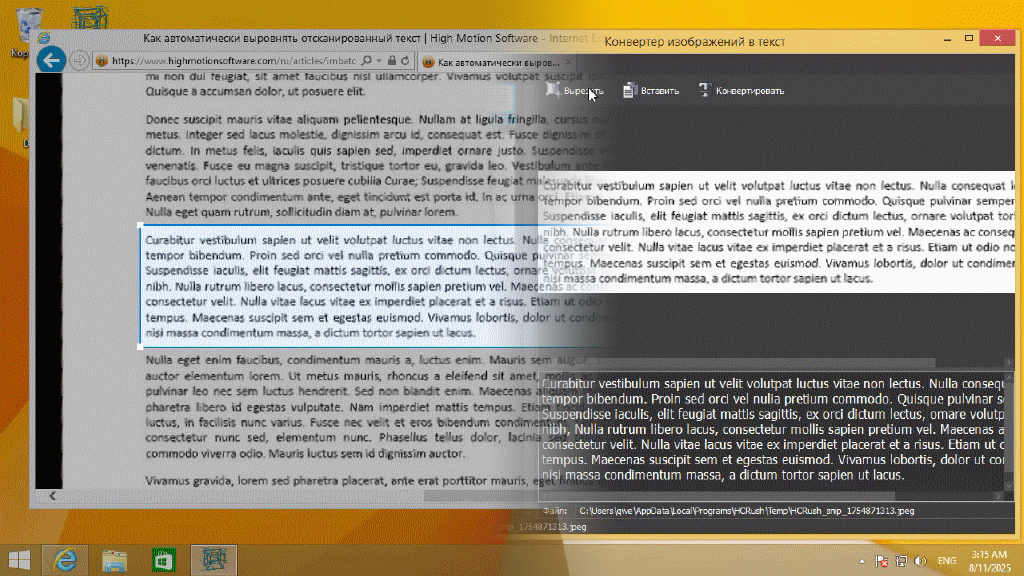
Task: Show hidden tray icons arrow
Action: (x=862, y=561)
